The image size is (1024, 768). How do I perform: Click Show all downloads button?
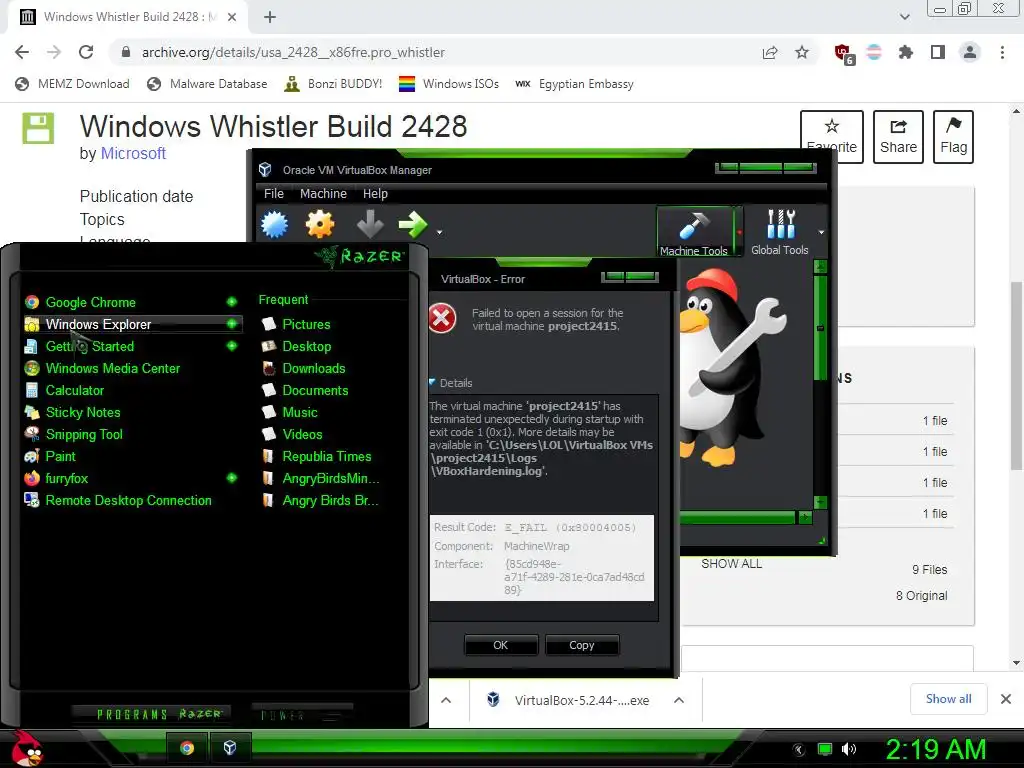click(948, 699)
